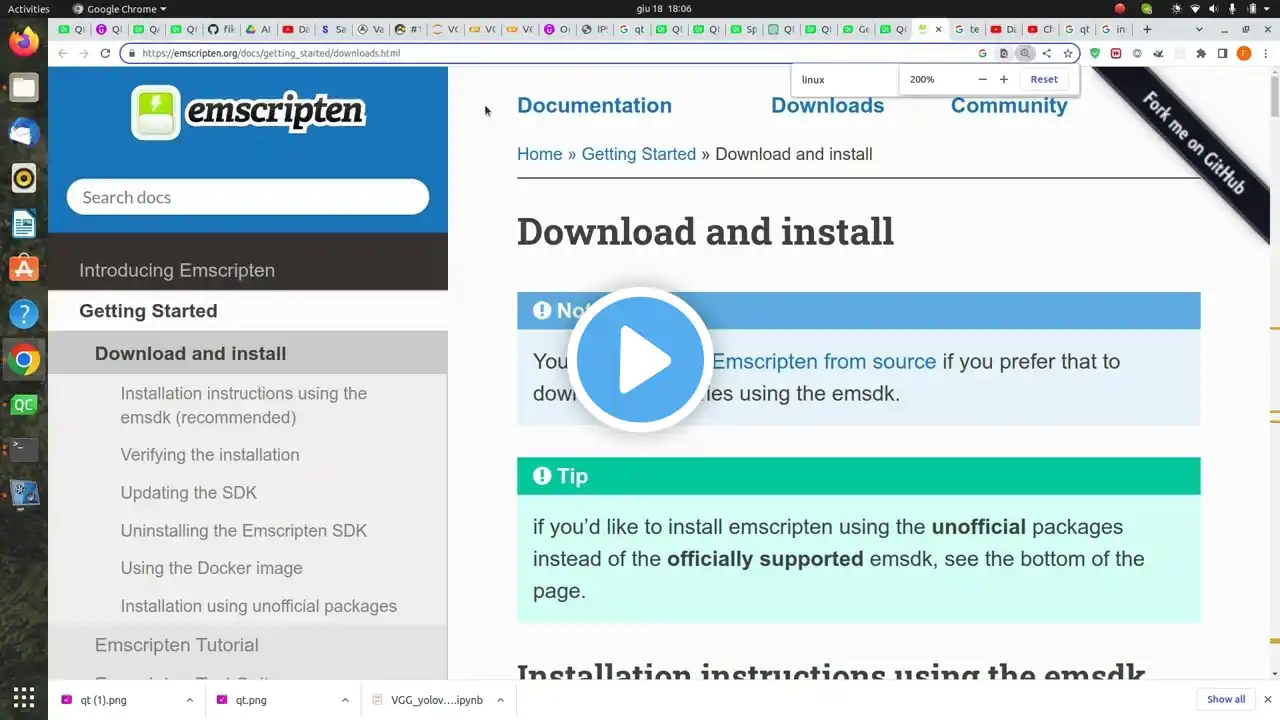
Task: Open the Community menu item
Action: [x=1009, y=105]
